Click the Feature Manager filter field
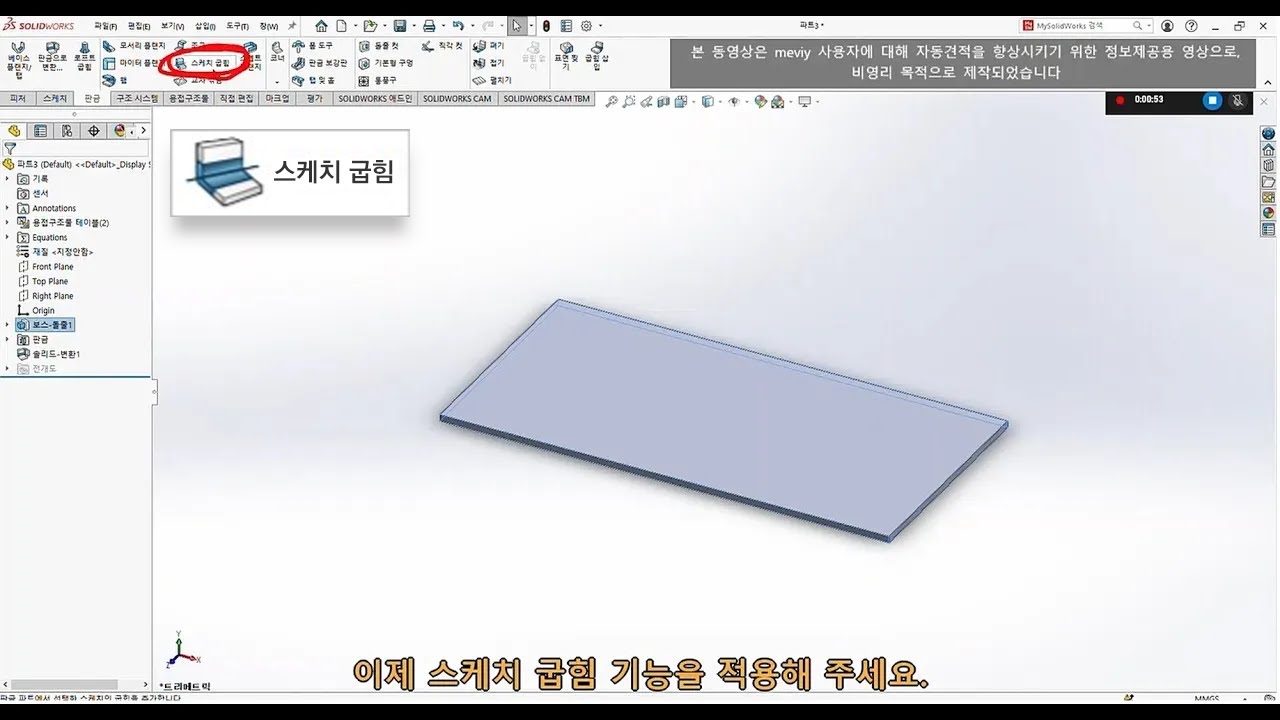This screenshot has height=720, width=1280. pyautogui.click(x=75, y=148)
